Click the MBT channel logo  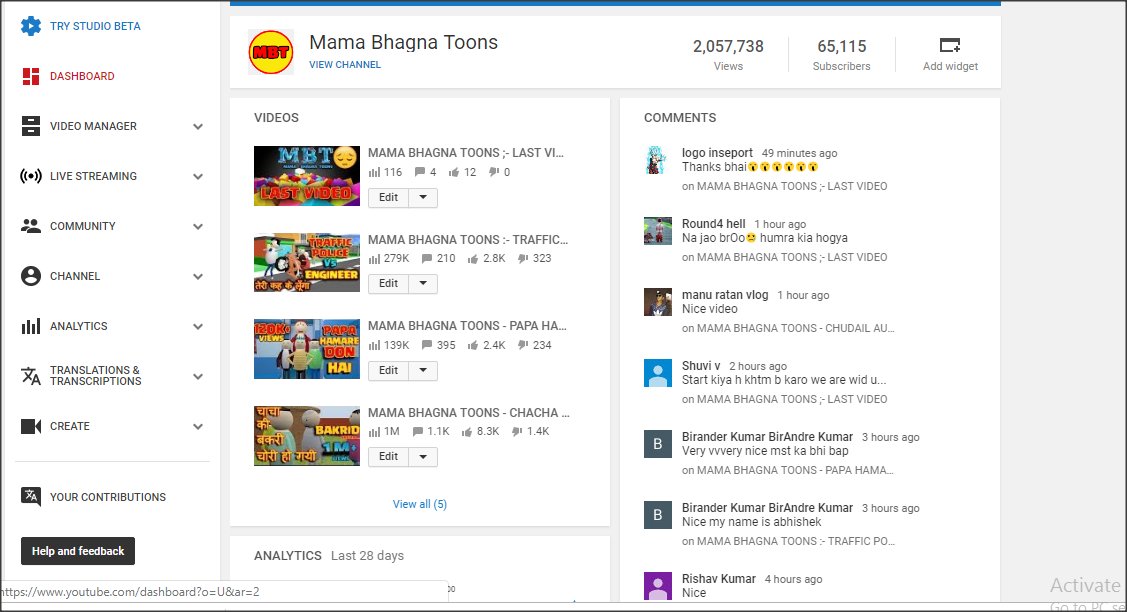tap(271, 52)
